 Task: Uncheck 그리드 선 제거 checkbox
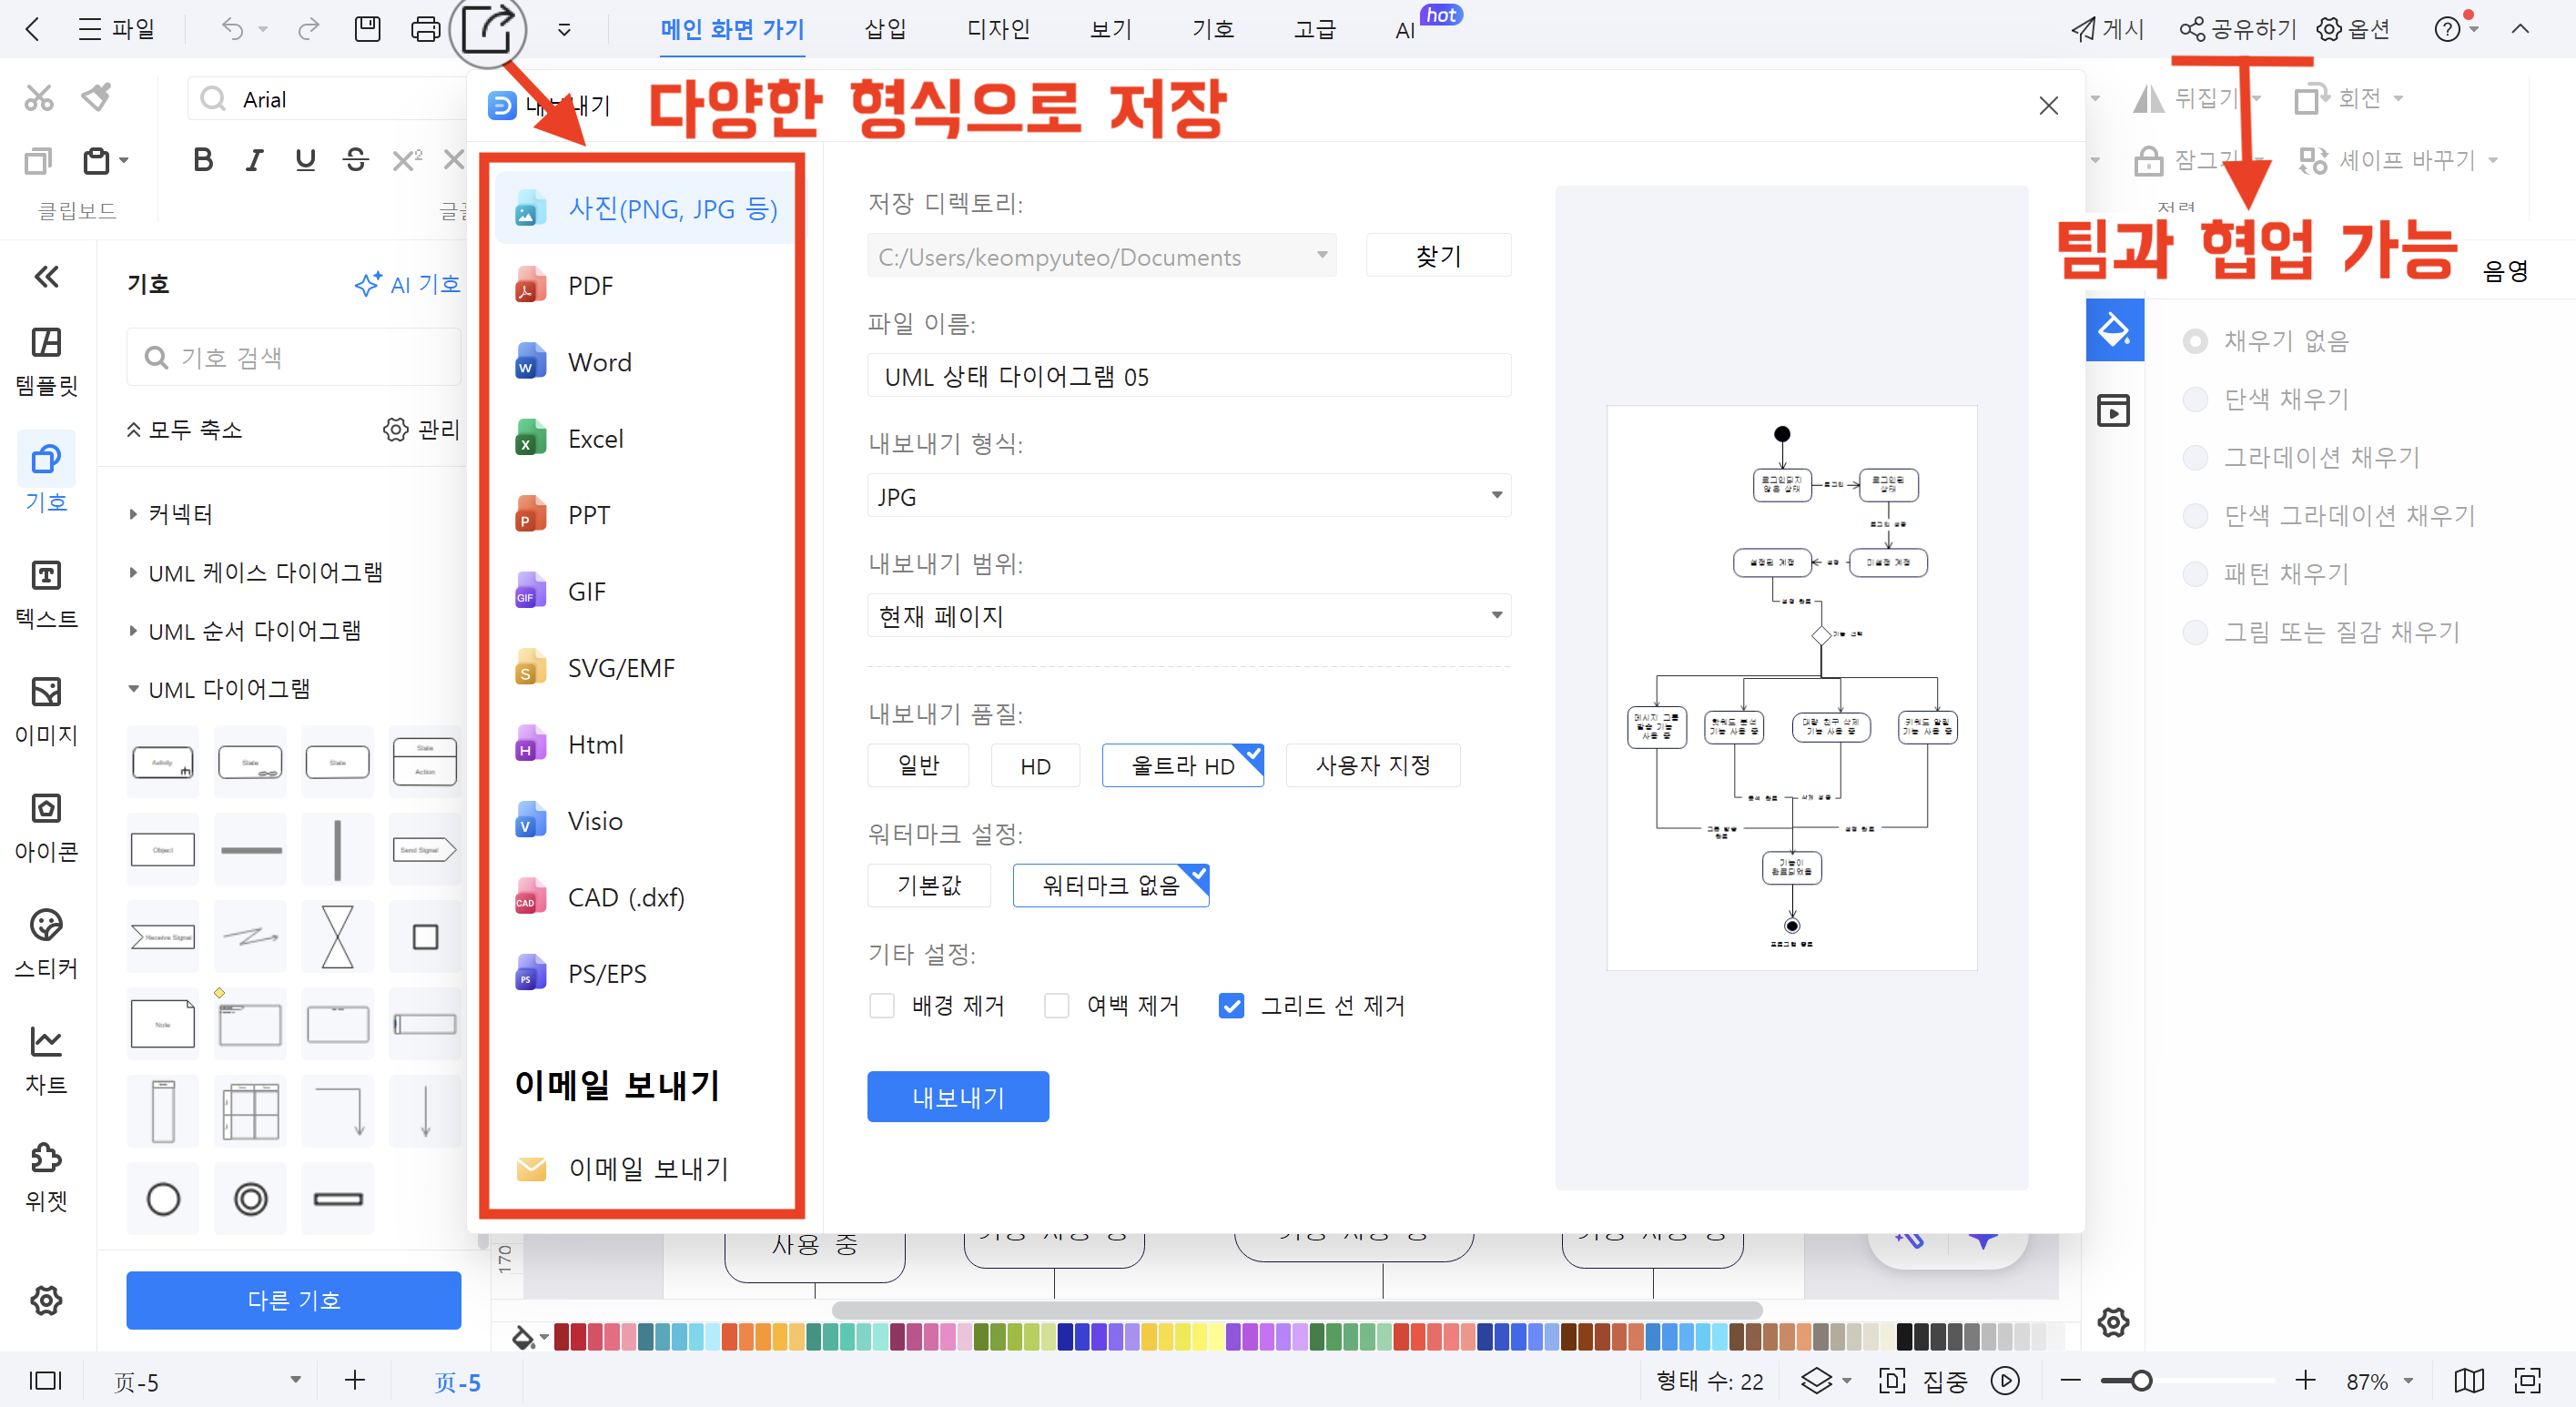pos(1232,1005)
